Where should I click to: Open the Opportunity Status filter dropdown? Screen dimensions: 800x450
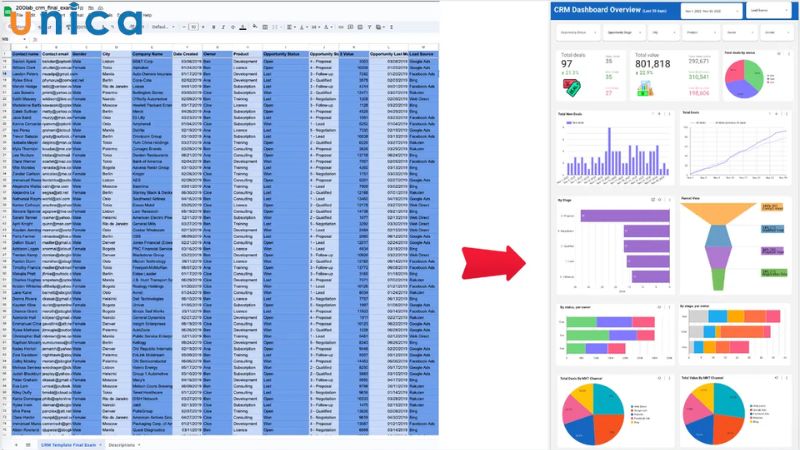pos(578,33)
